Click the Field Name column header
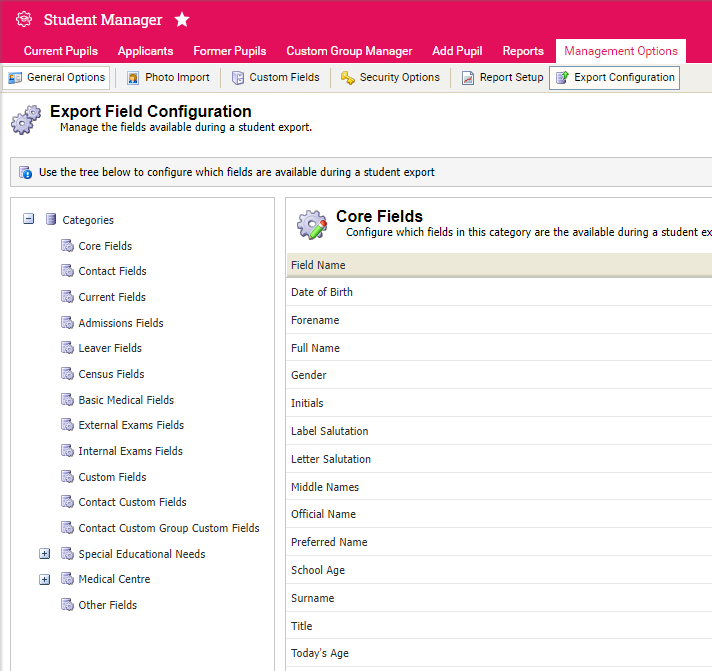712x671 pixels. [318, 265]
